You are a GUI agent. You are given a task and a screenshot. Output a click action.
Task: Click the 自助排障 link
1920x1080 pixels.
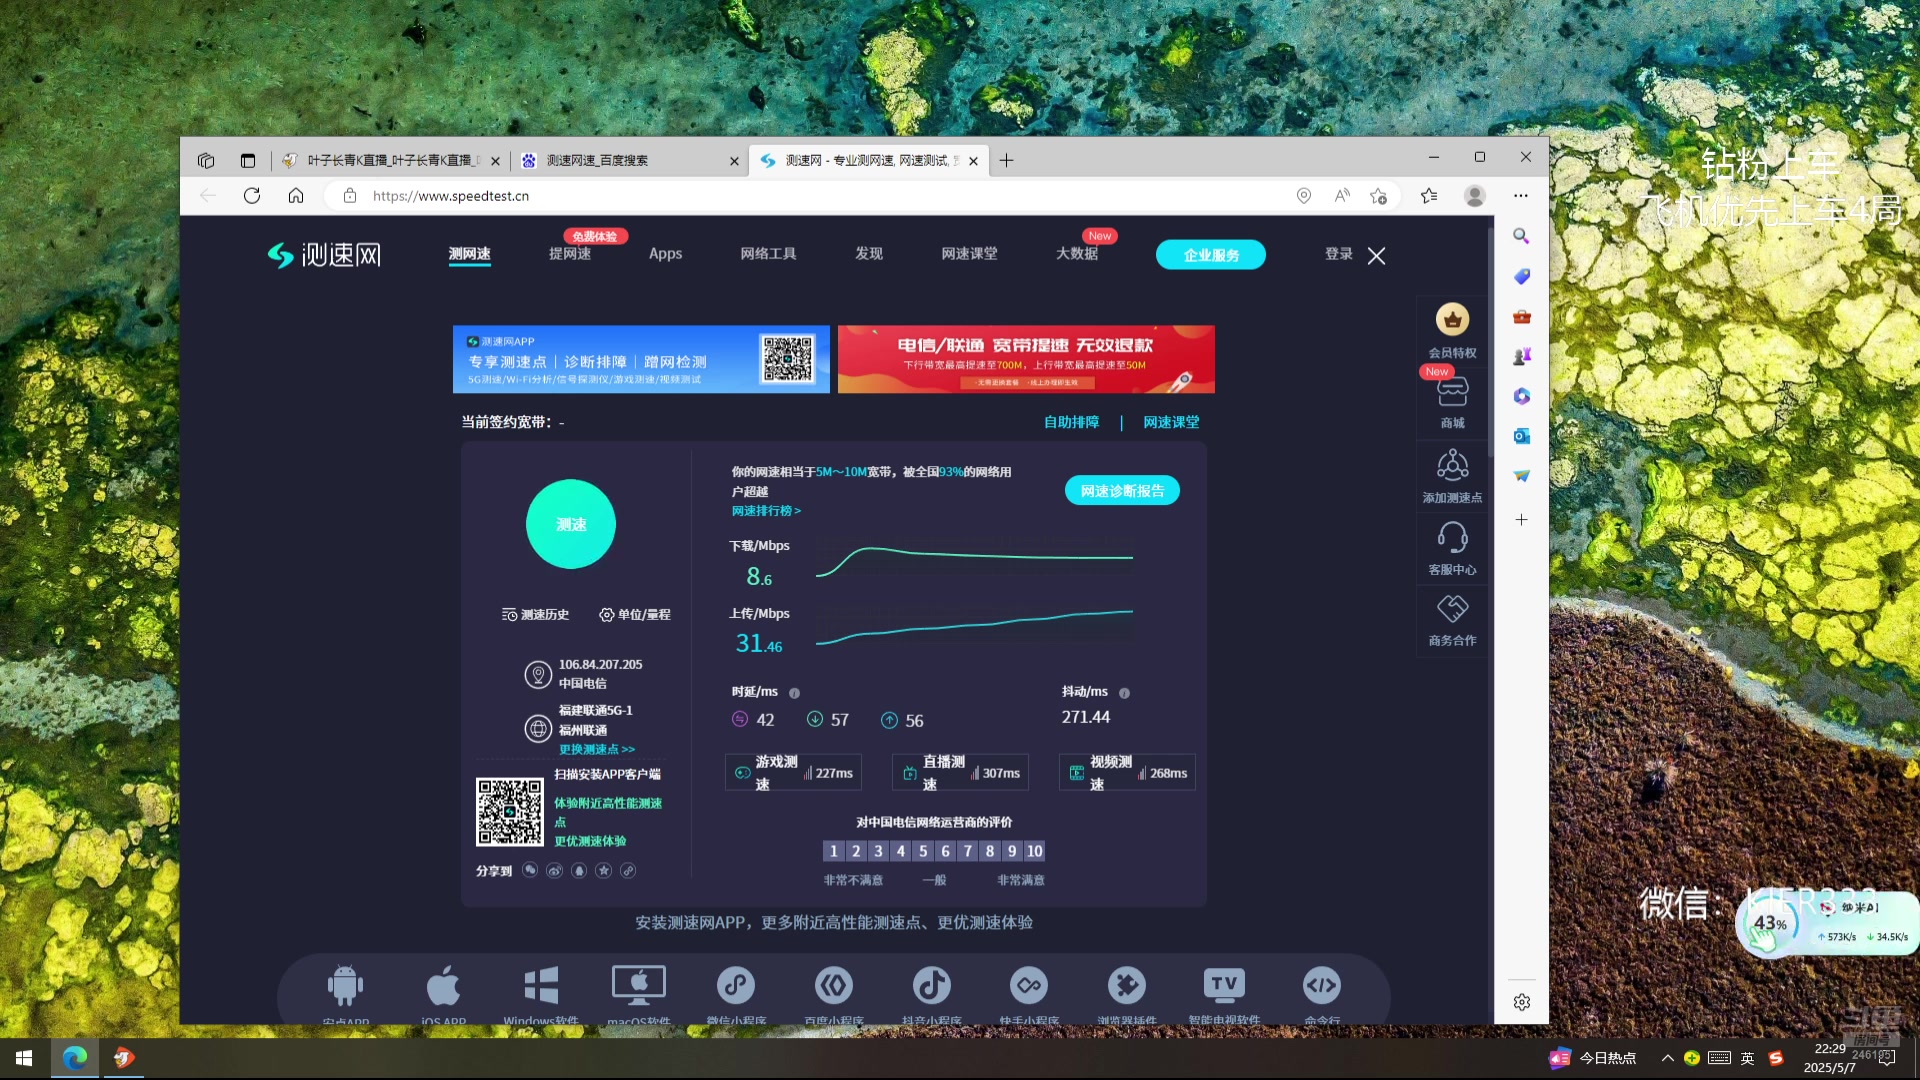[x=1071, y=422]
